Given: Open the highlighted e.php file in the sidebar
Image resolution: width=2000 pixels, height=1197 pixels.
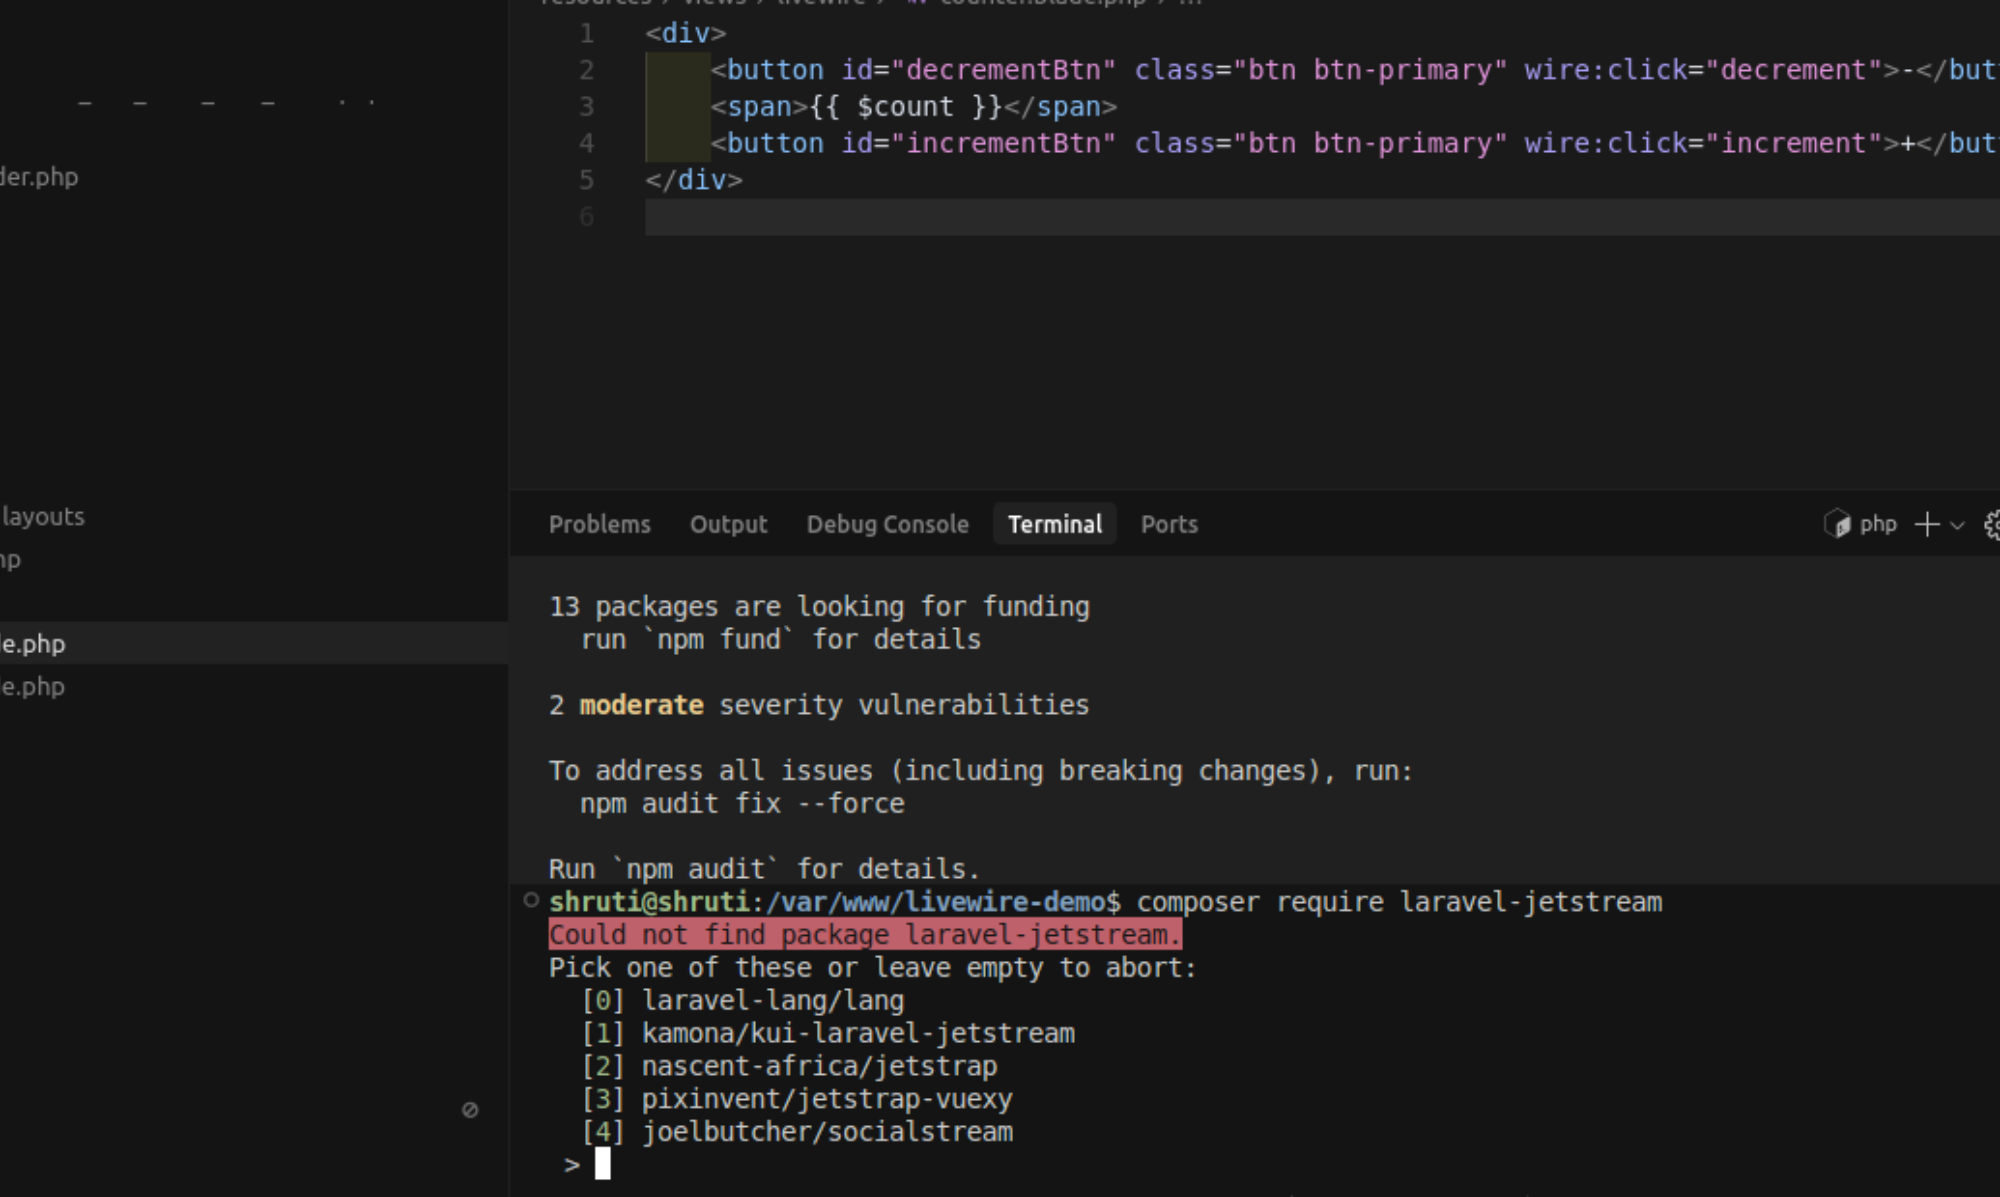Looking at the screenshot, I should (x=33, y=644).
